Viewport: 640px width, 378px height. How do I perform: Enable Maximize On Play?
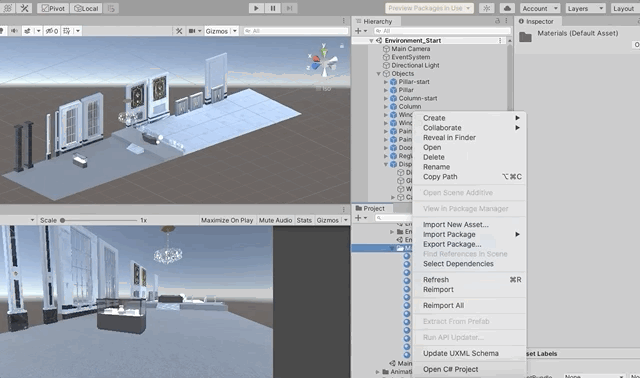tap(227, 220)
